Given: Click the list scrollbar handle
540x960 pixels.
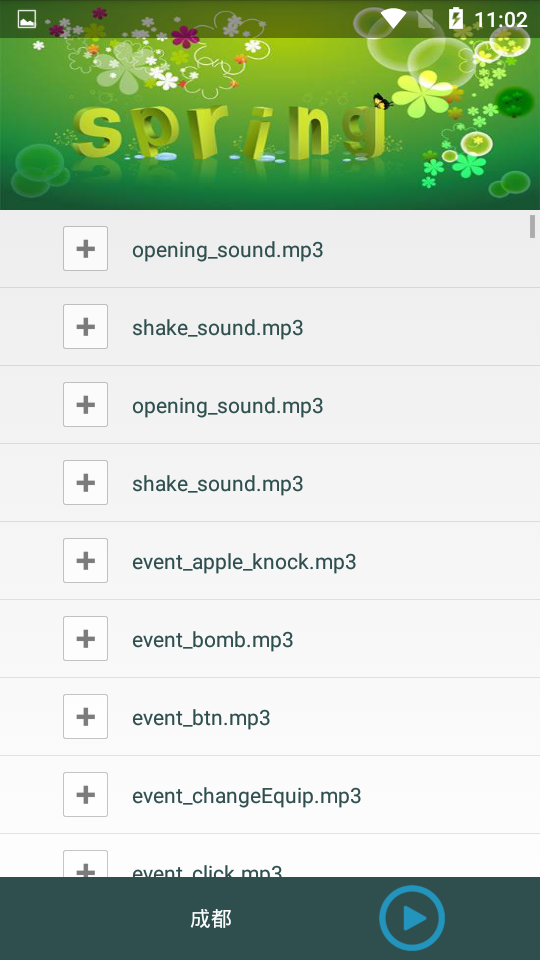Looking at the screenshot, I should pyautogui.click(x=533, y=227).
